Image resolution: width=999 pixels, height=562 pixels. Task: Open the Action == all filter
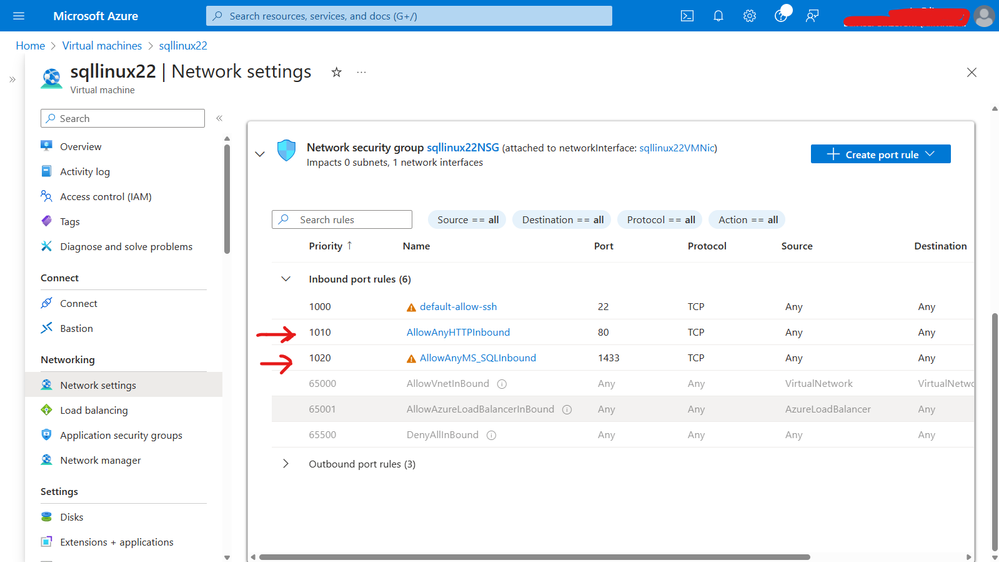point(748,220)
